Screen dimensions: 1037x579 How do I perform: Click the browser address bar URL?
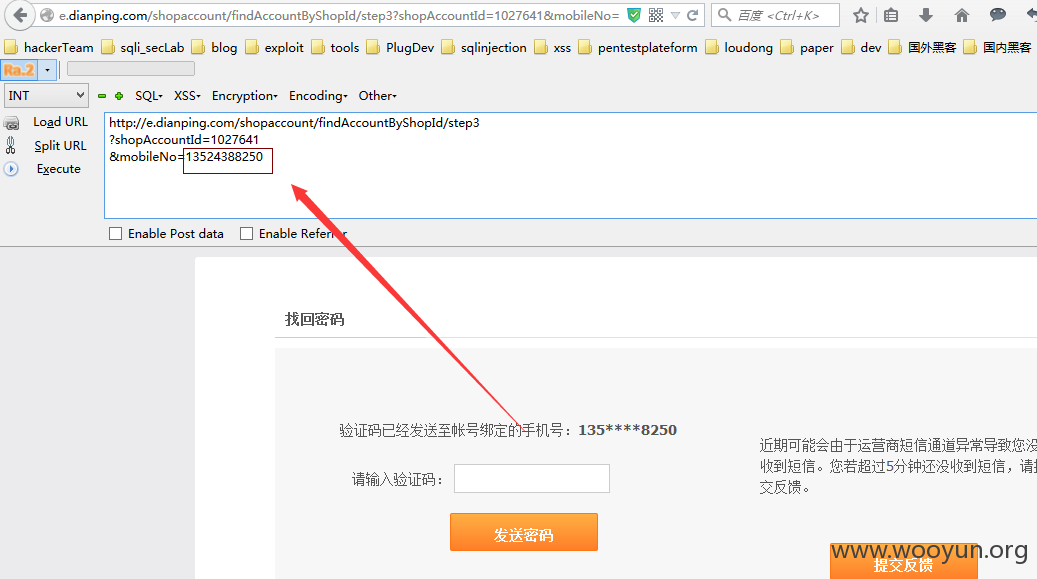(339, 15)
